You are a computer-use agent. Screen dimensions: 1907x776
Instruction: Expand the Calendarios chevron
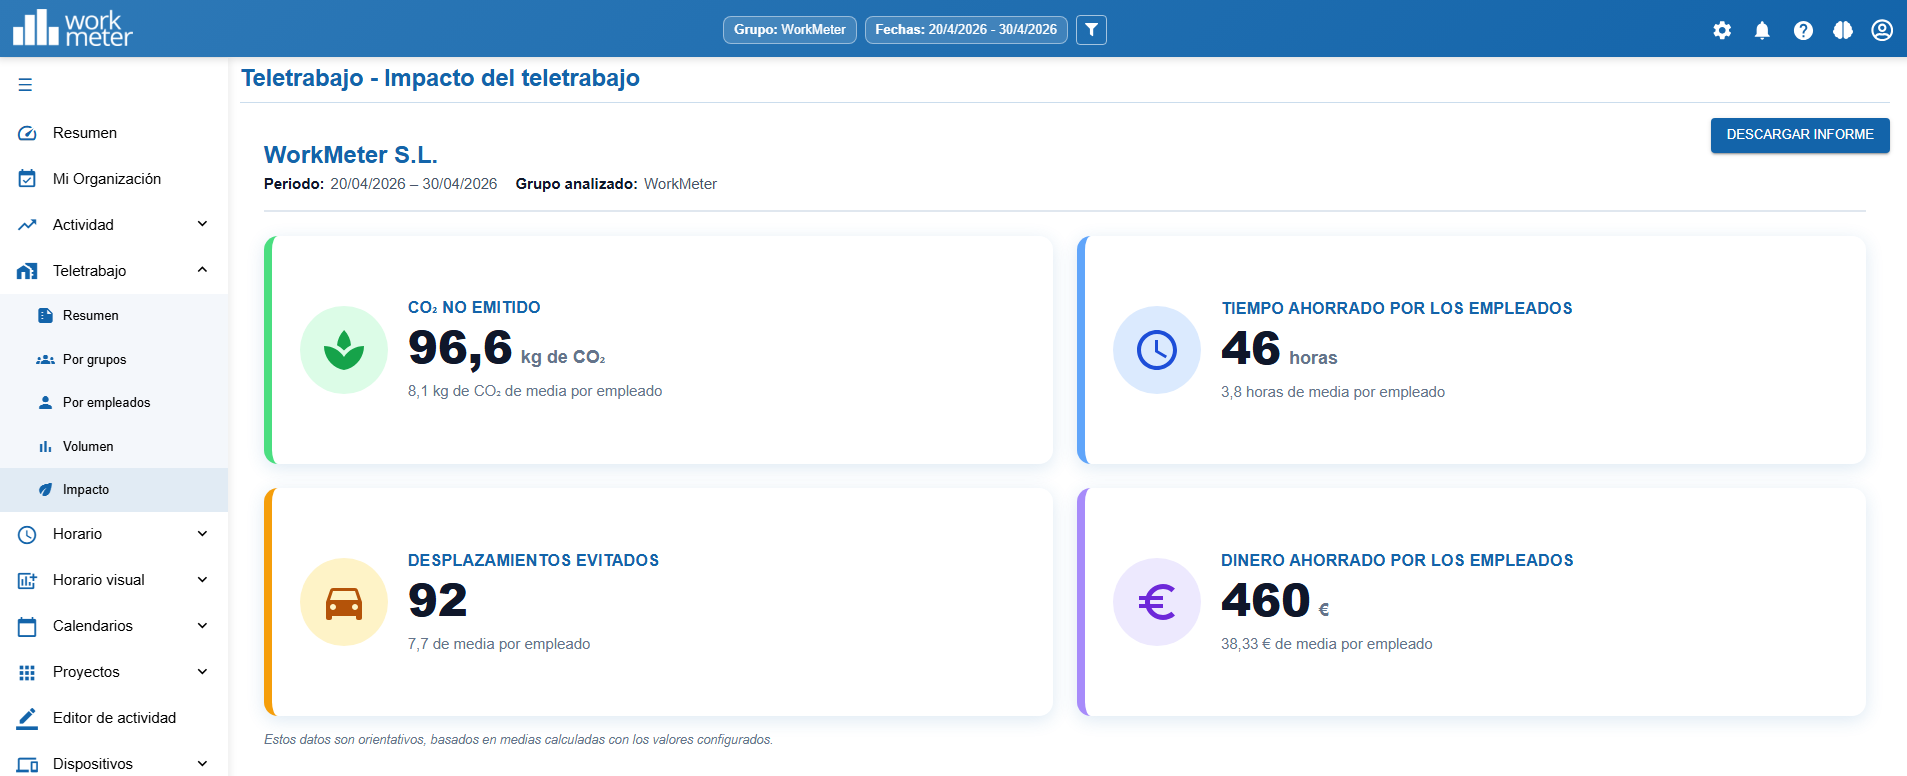click(202, 626)
